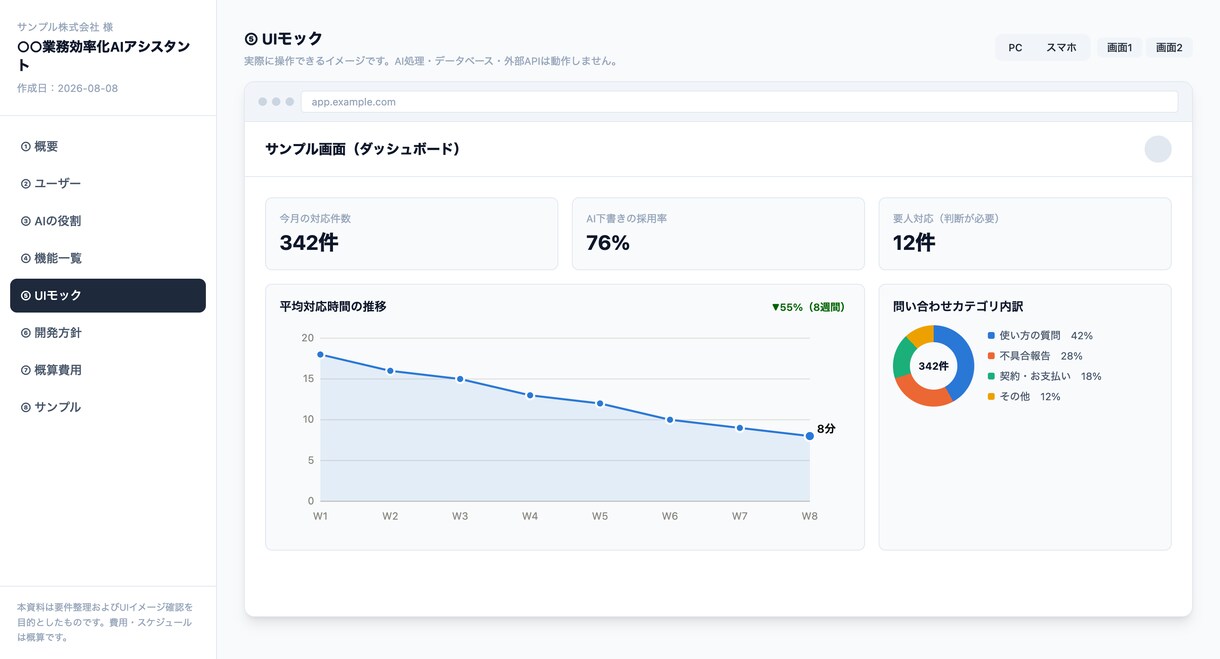
Task: Click the その他 12% legend entry
Action: click(x=1024, y=397)
